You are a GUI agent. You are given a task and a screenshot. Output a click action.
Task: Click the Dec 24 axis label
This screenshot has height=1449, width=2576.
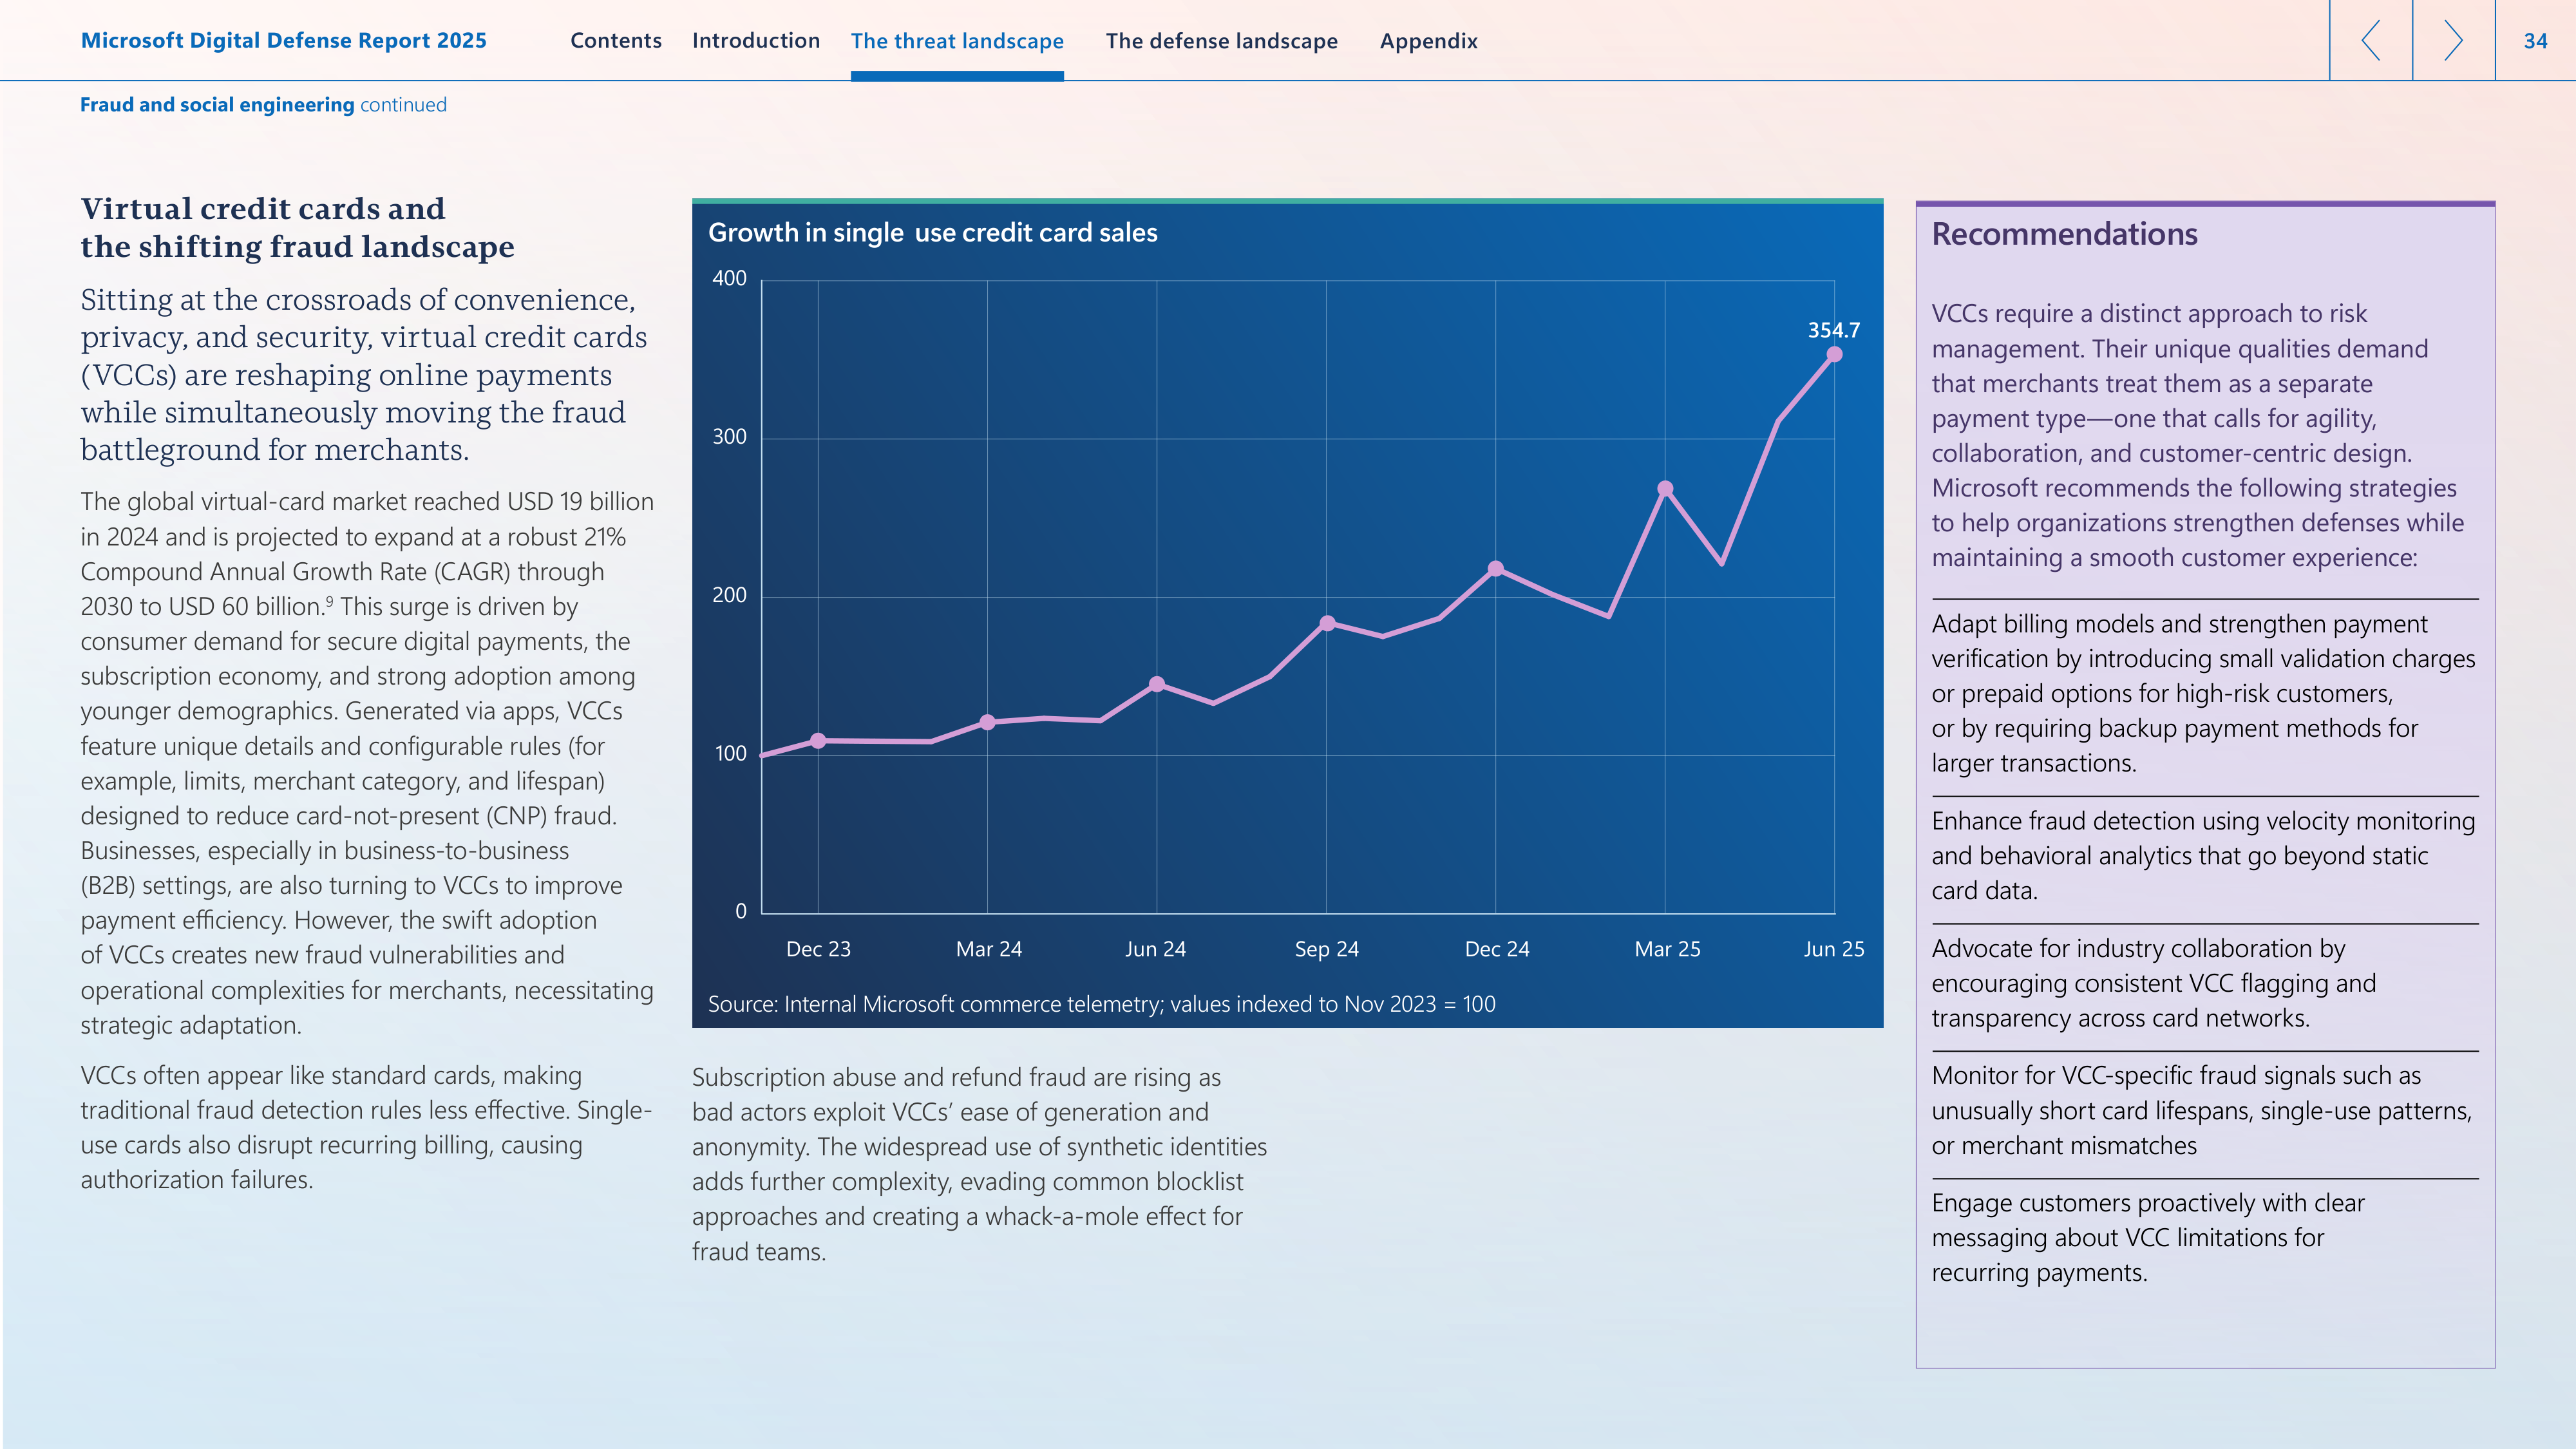(x=1497, y=949)
